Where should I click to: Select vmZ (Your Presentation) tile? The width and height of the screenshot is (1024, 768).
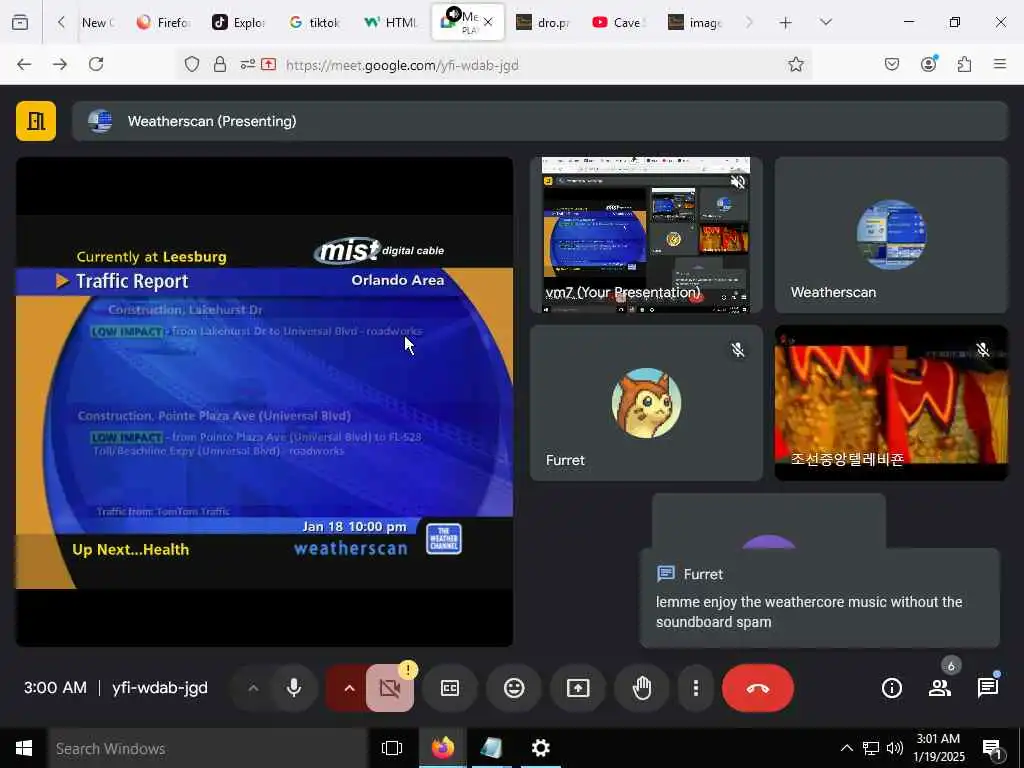[x=646, y=235]
